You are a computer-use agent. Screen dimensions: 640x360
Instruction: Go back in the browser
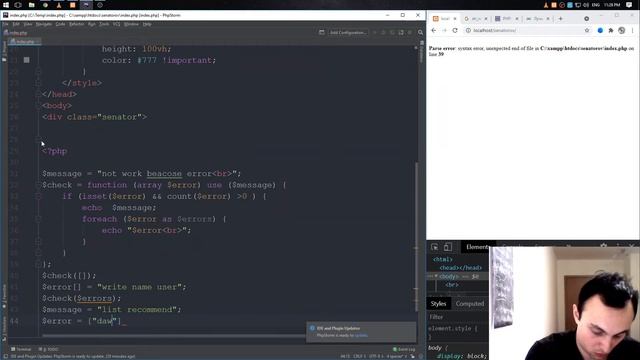pos(433,30)
